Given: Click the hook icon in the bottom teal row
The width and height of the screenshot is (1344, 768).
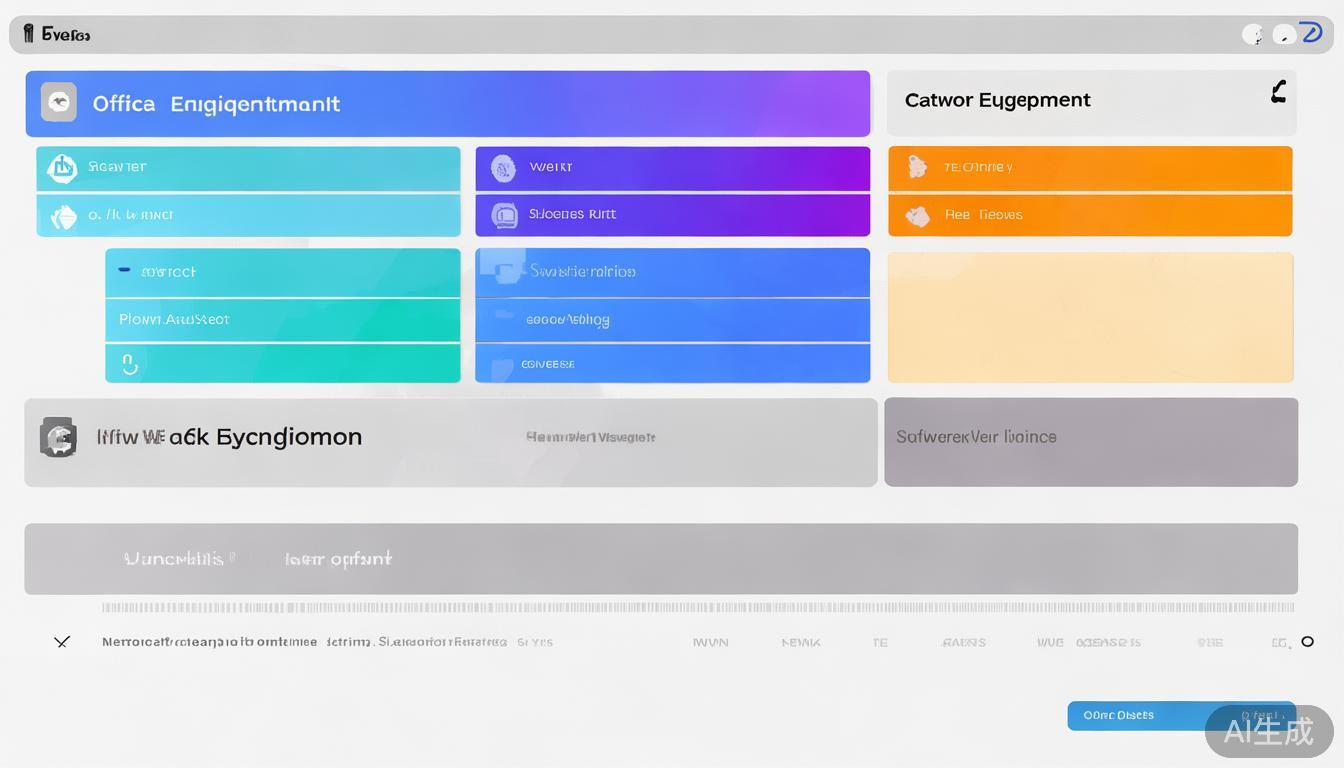Looking at the screenshot, I should [129, 364].
